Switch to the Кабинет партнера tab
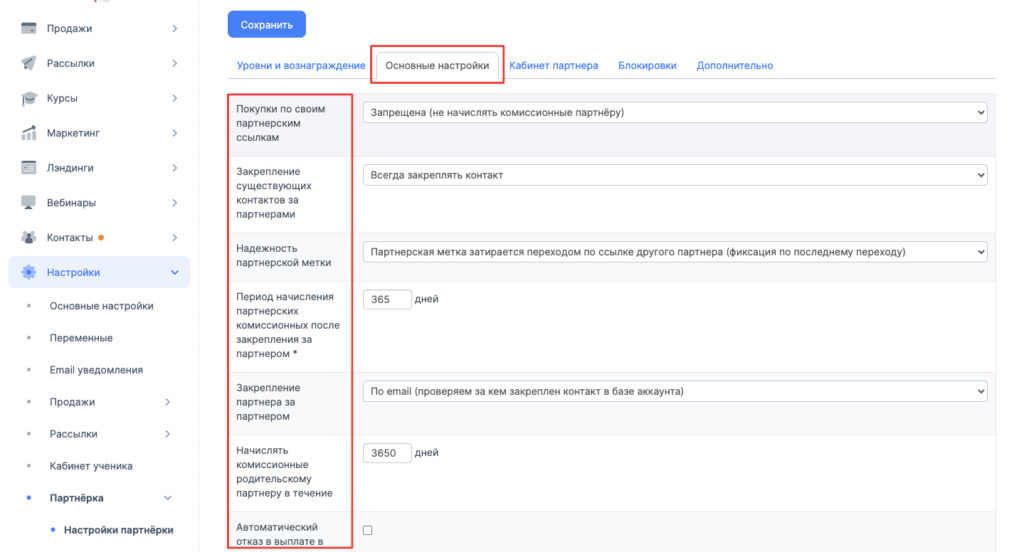1024x552 pixels. (553, 66)
